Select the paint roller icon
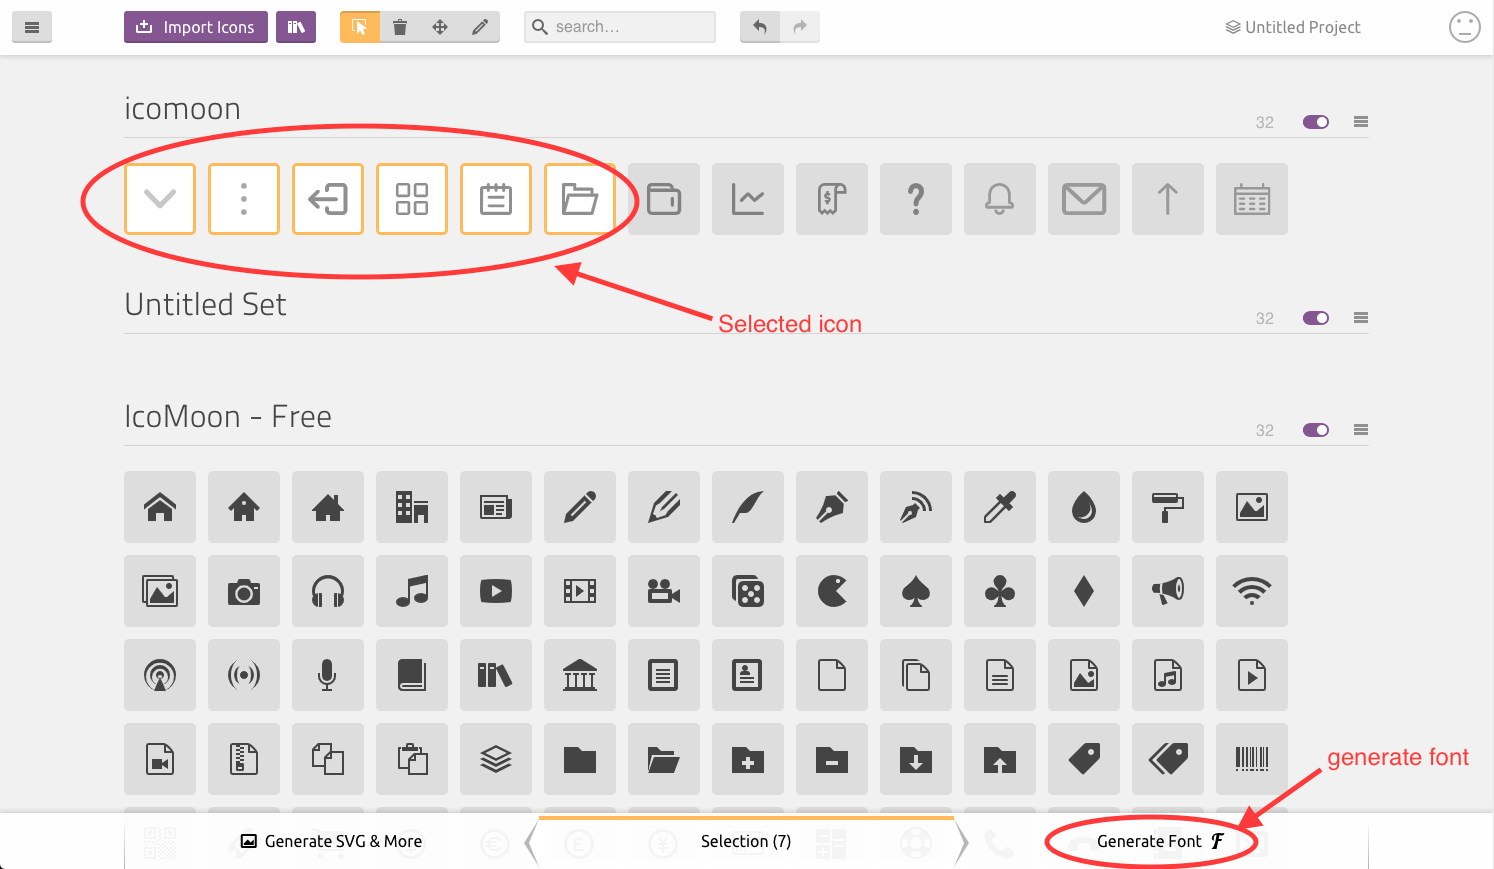Screen dimensions: 1494x869 pyautogui.click(x=1168, y=507)
